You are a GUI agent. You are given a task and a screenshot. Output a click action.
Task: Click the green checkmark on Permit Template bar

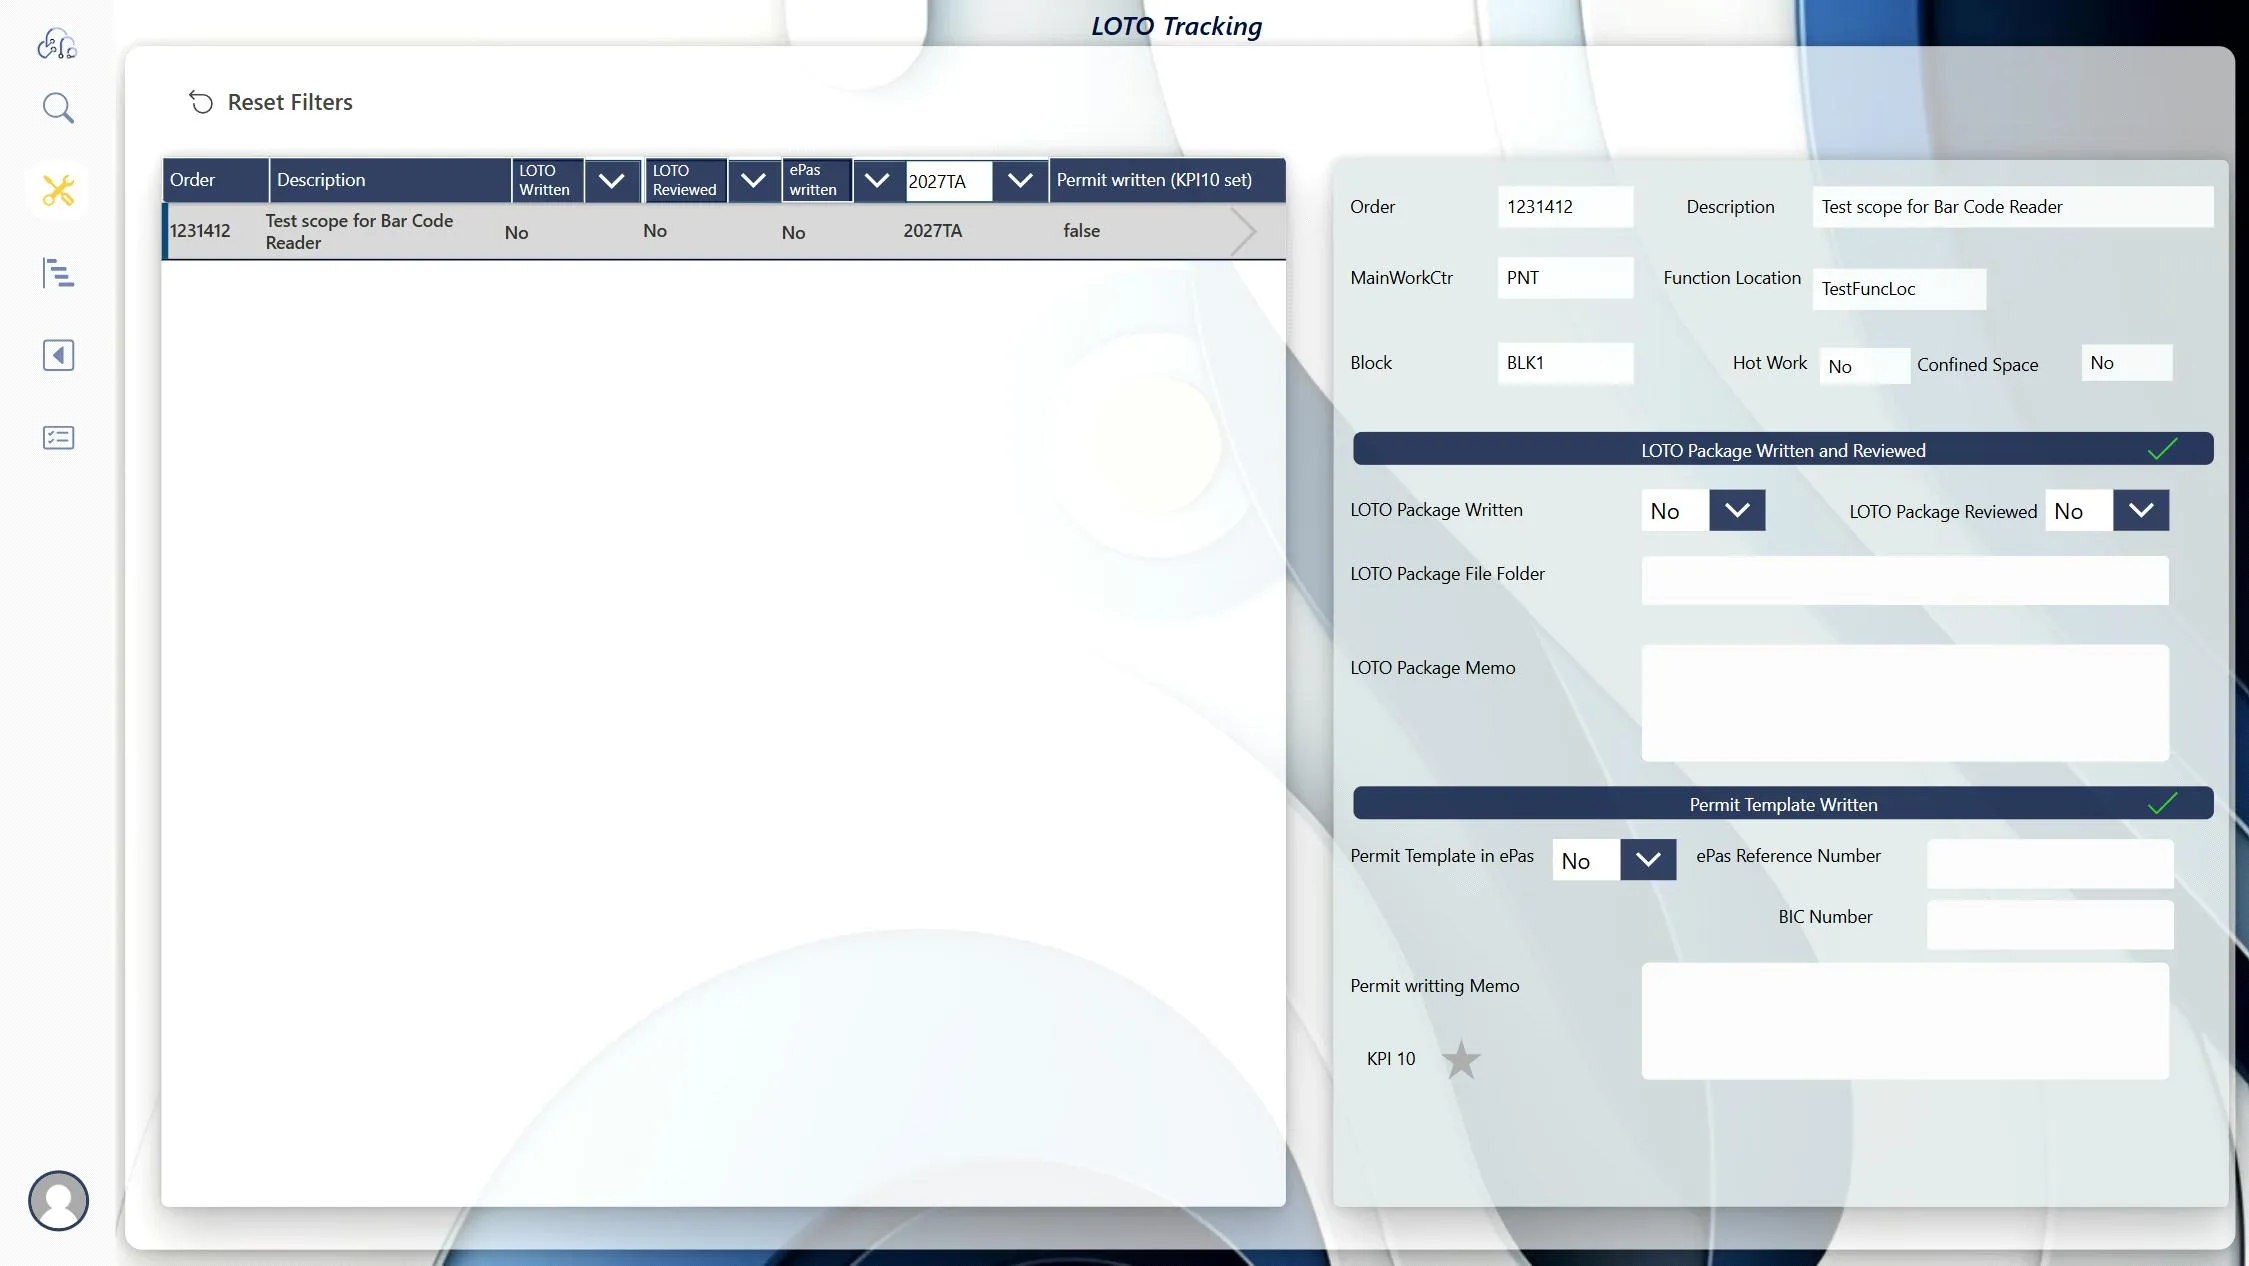[x=2162, y=803]
